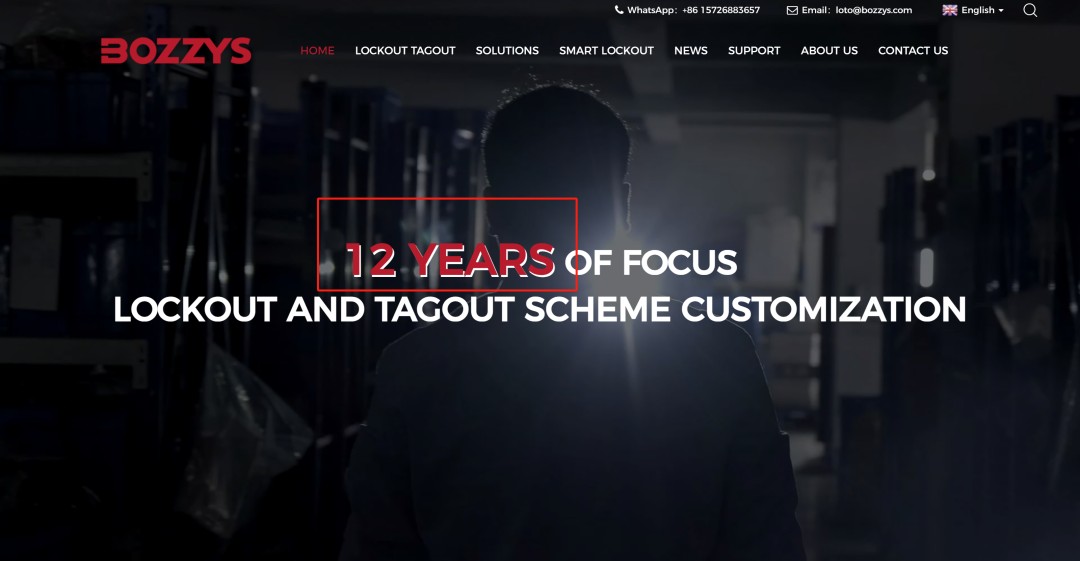Click the 'OF FOCUS' headline text
Screen dimensions: 1080x561
(651, 263)
